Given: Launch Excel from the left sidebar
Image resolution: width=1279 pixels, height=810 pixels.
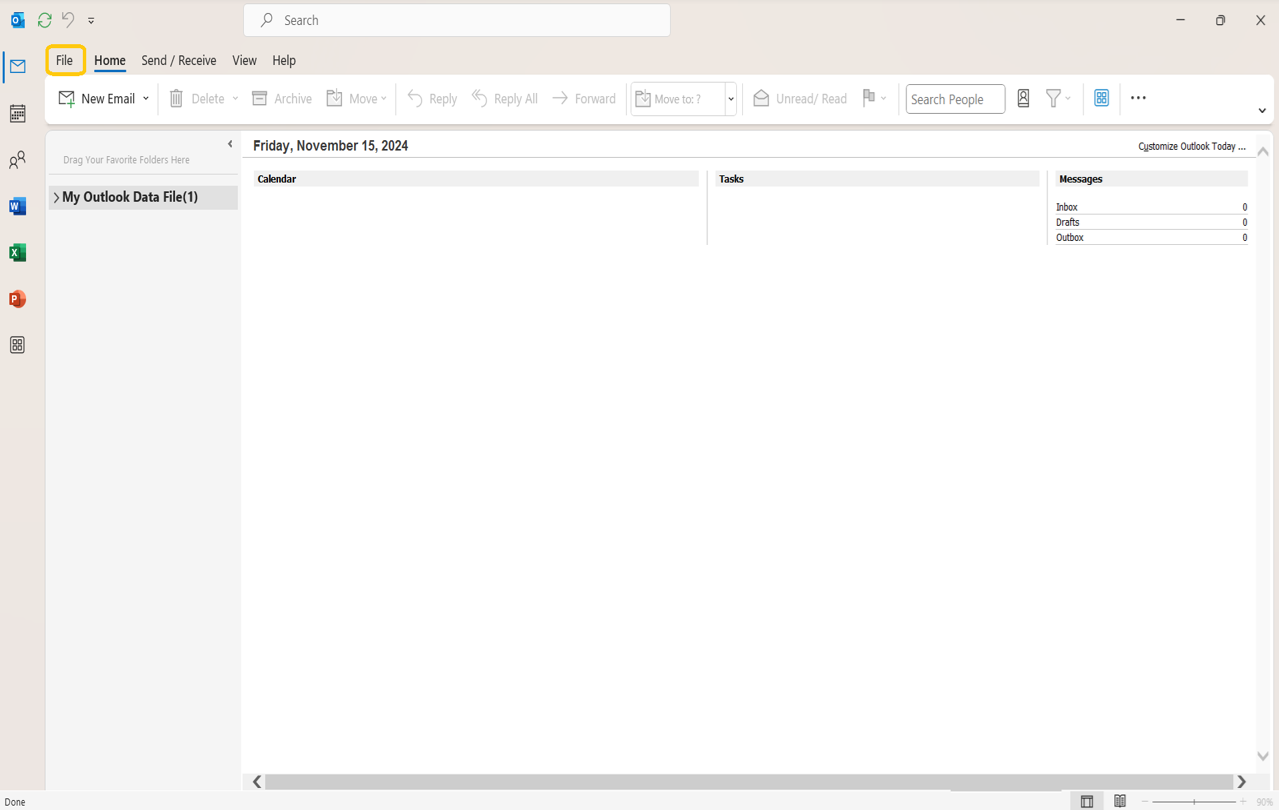Looking at the screenshot, I should click(x=17, y=253).
